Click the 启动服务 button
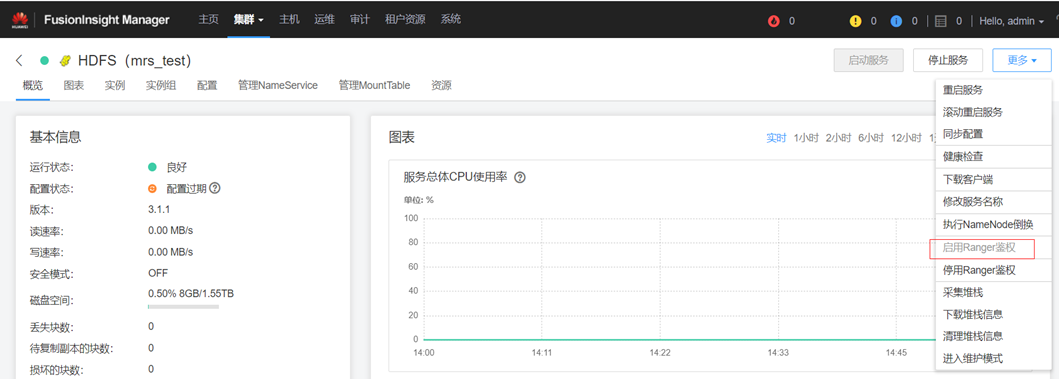 (x=869, y=60)
